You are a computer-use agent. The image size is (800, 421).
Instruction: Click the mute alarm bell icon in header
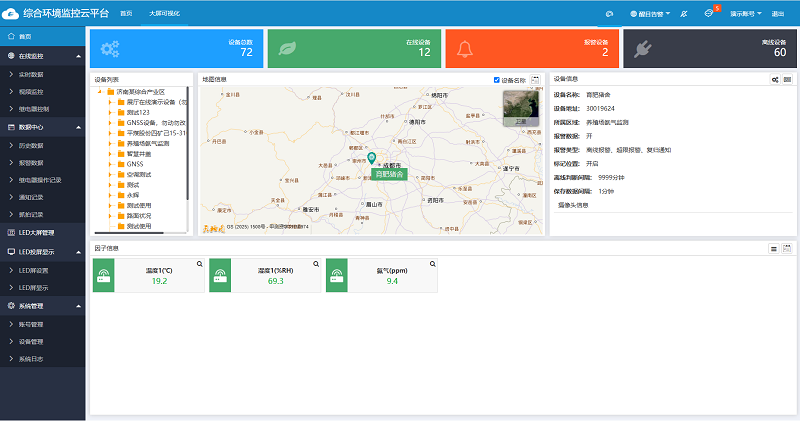click(683, 14)
